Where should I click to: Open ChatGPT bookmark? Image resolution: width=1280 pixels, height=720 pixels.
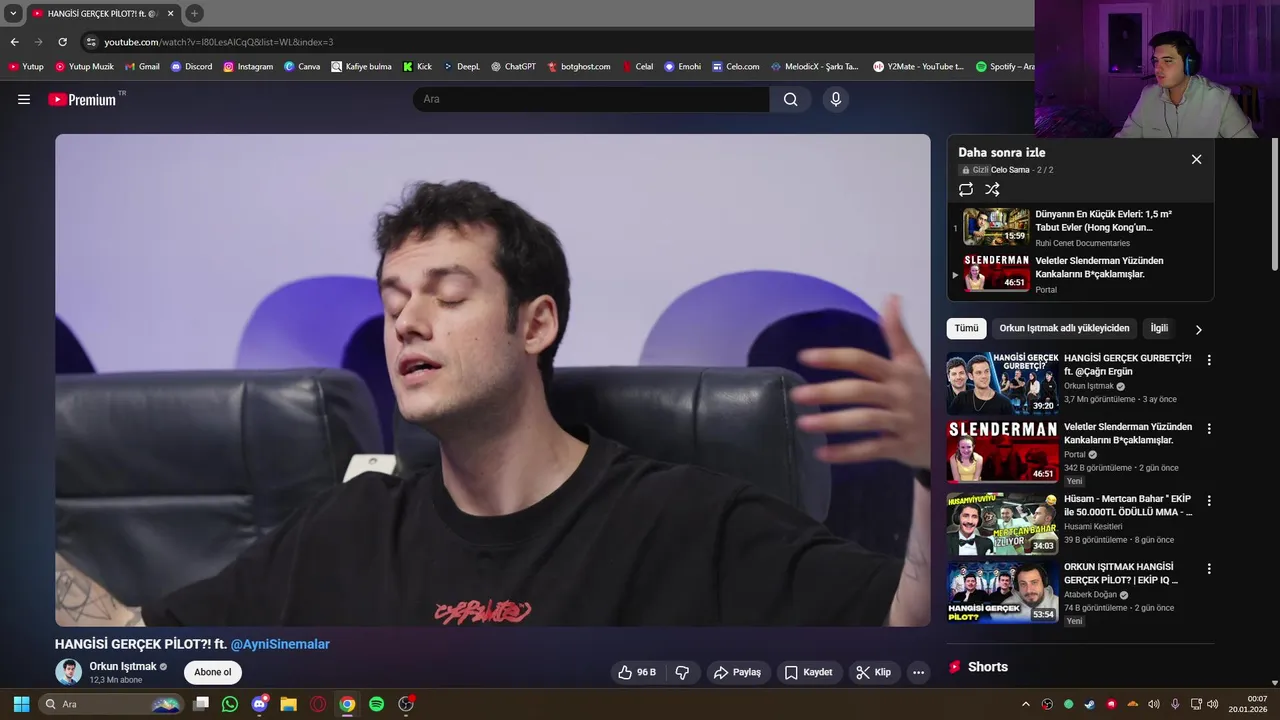tap(513, 67)
